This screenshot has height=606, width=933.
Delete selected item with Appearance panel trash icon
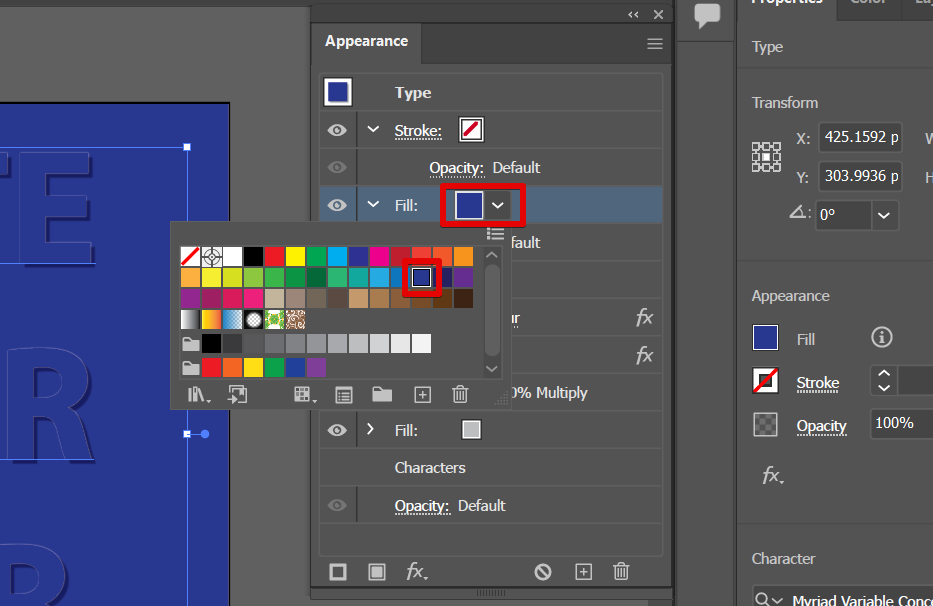click(x=621, y=572)
